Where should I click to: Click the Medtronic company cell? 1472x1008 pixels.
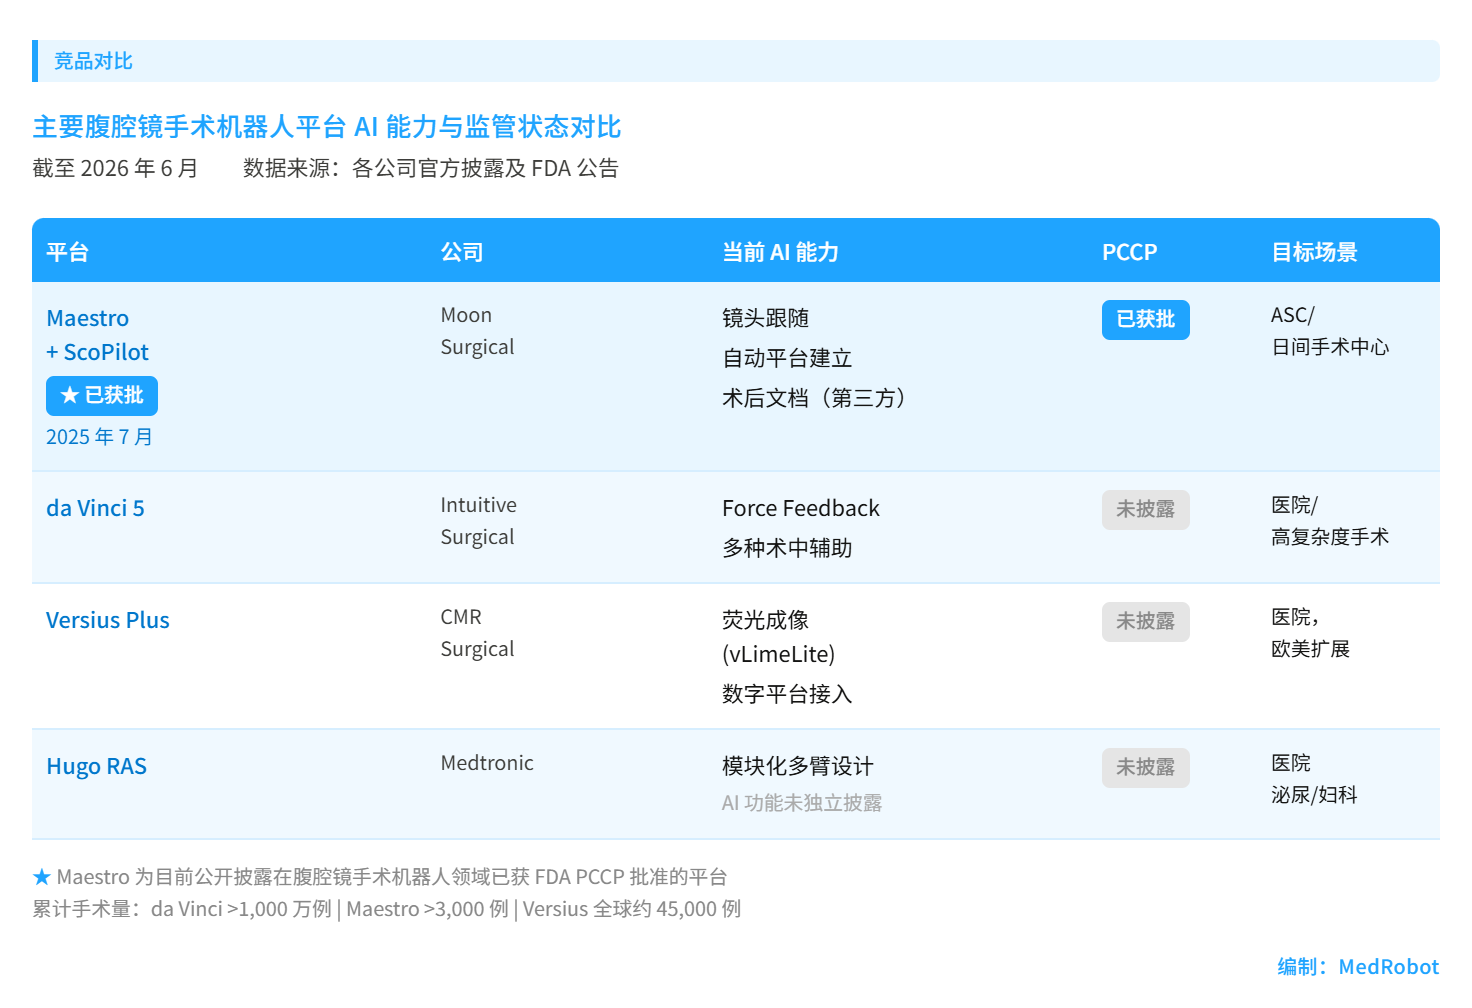[487, 763]
